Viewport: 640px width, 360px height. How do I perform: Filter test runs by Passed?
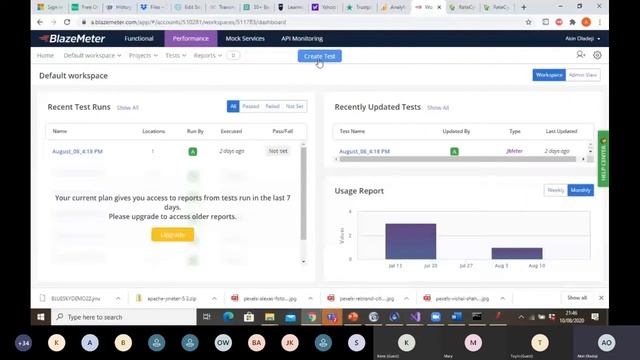tap(251, 106)
